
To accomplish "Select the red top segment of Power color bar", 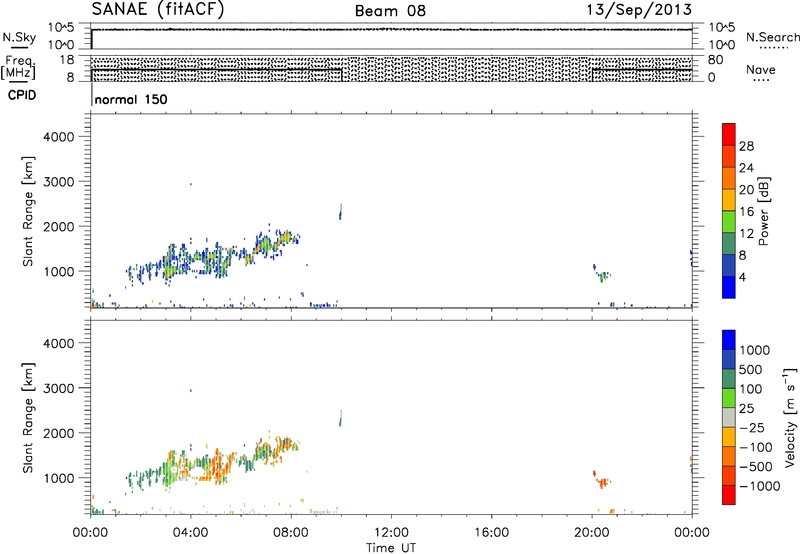I will [x=729, y=134].
